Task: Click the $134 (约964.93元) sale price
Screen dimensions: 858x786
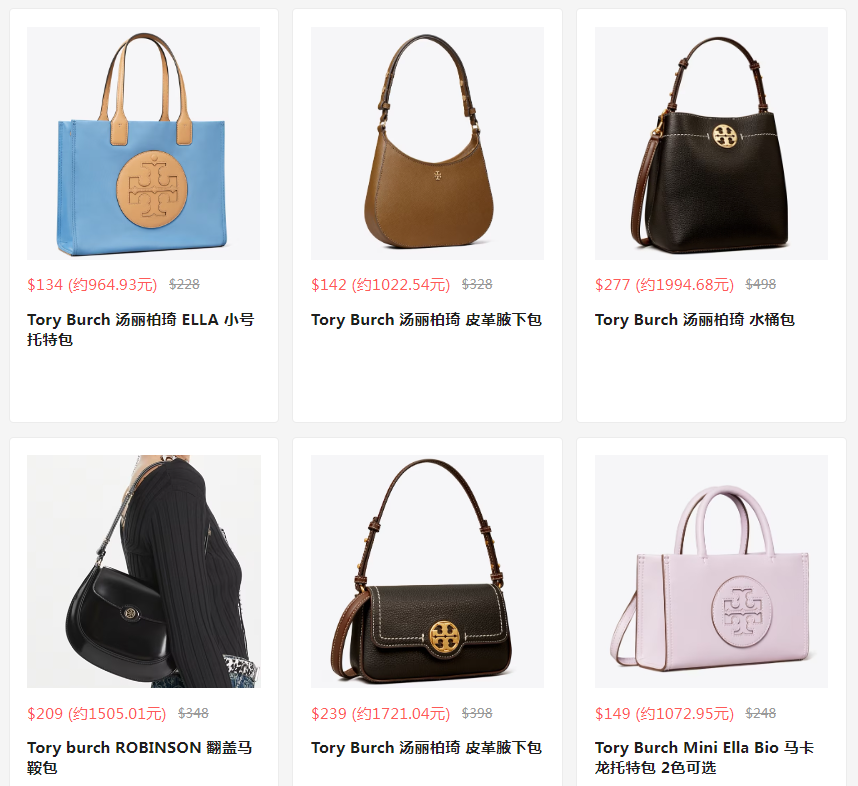Action: click(92, 285)
